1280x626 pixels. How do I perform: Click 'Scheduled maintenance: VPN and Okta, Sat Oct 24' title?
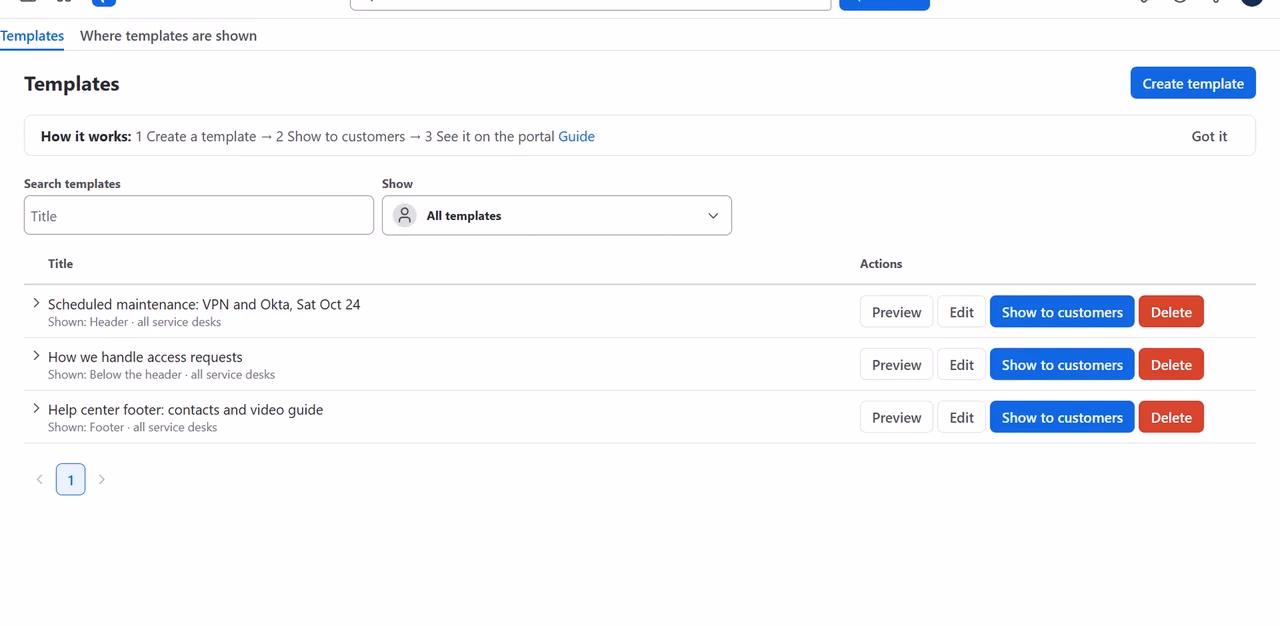pos(204,304)
